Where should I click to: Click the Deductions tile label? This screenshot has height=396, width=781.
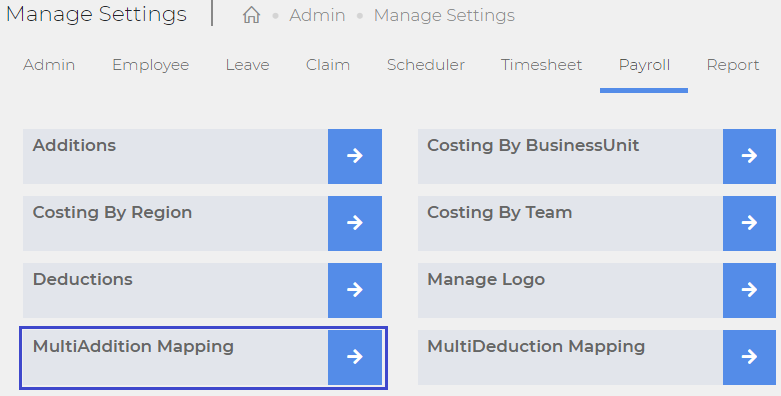83,279
